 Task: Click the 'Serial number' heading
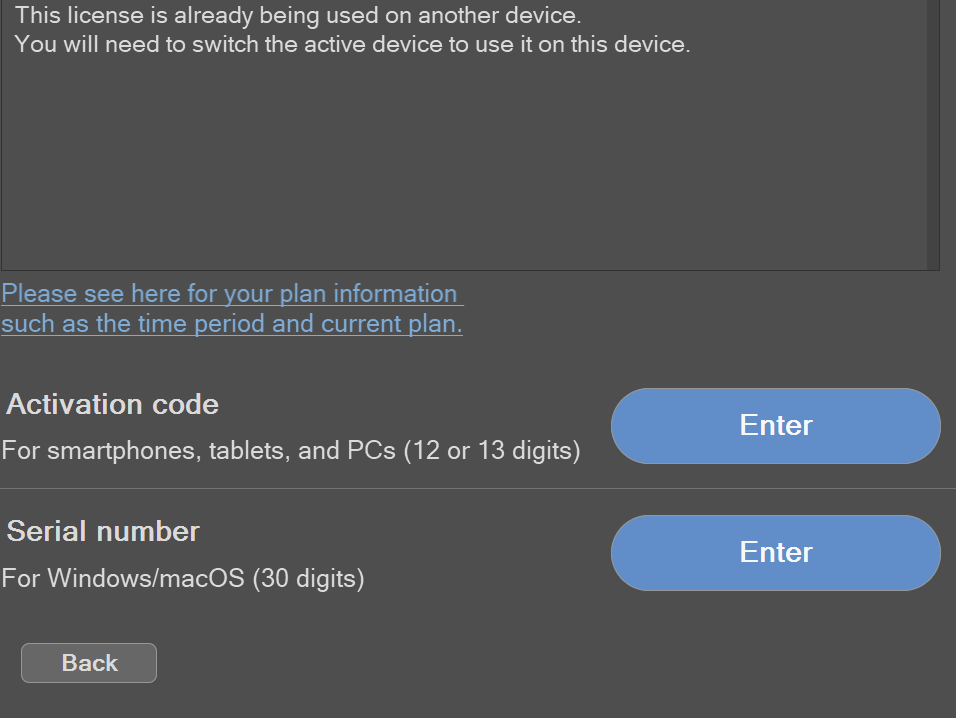tap(103, 531)
